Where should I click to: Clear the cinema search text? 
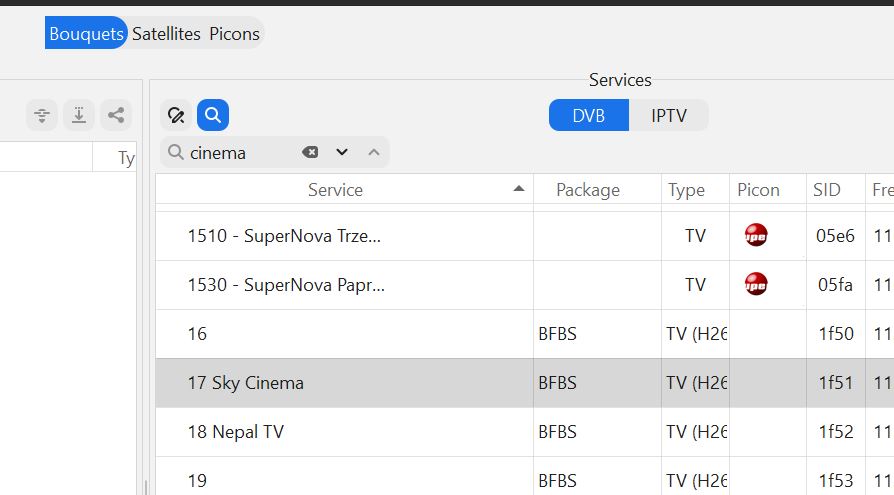[310, 152]
